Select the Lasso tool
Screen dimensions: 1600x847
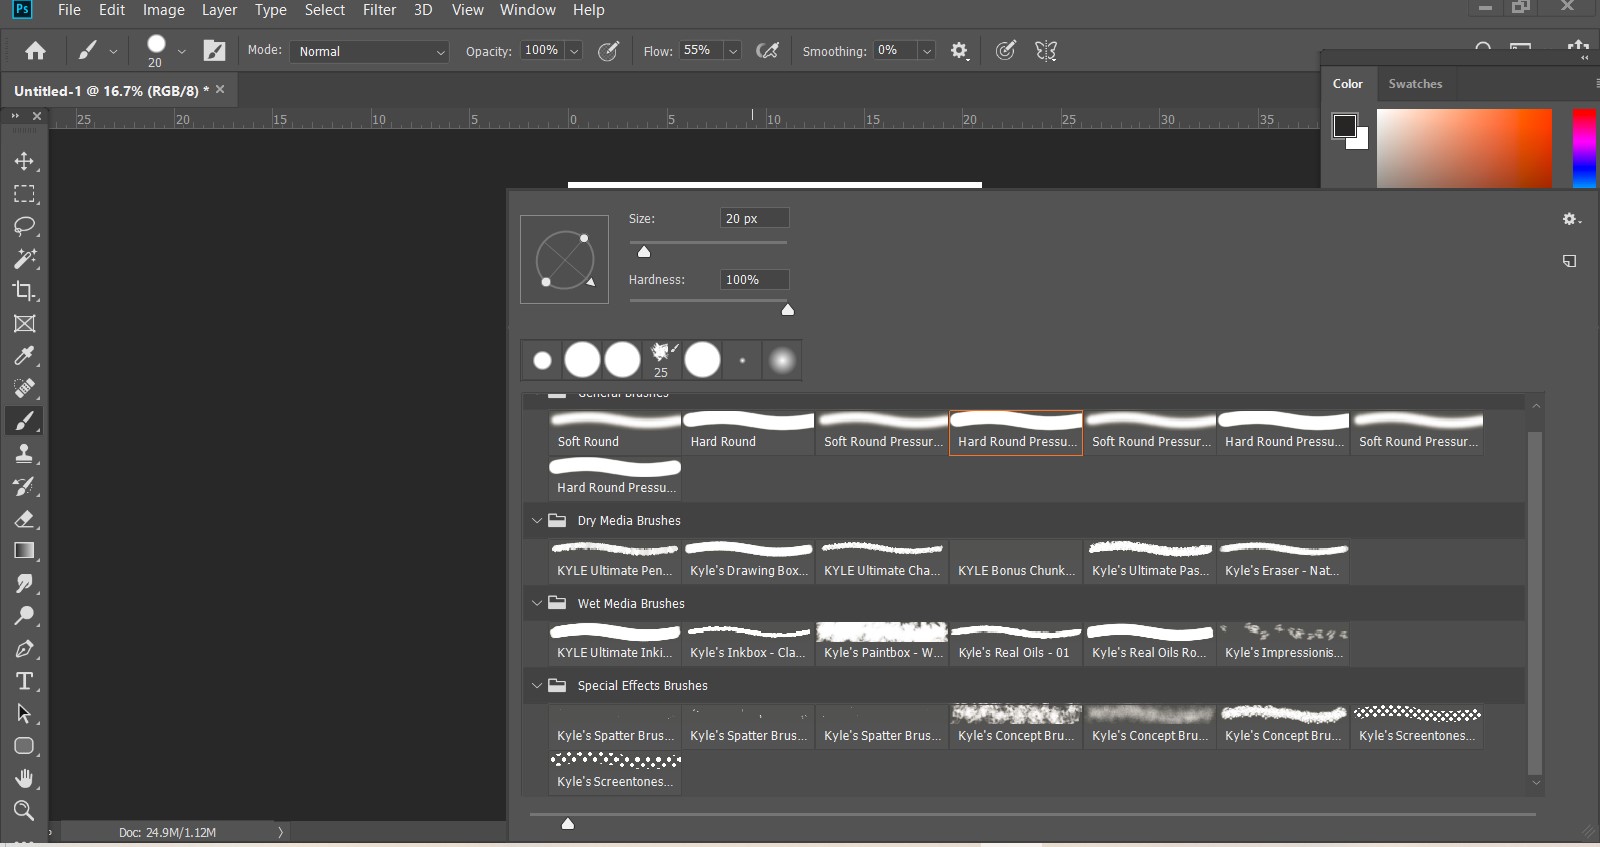pos(24,226)
